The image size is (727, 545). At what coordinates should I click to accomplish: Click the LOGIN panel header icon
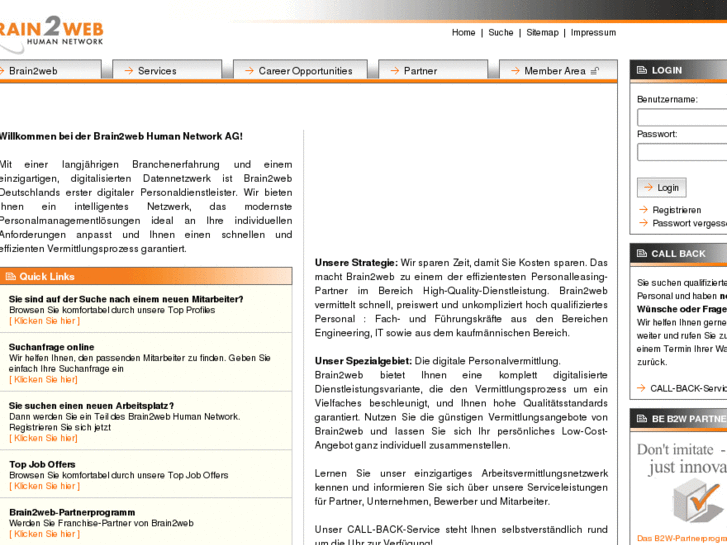coord(642,70)
